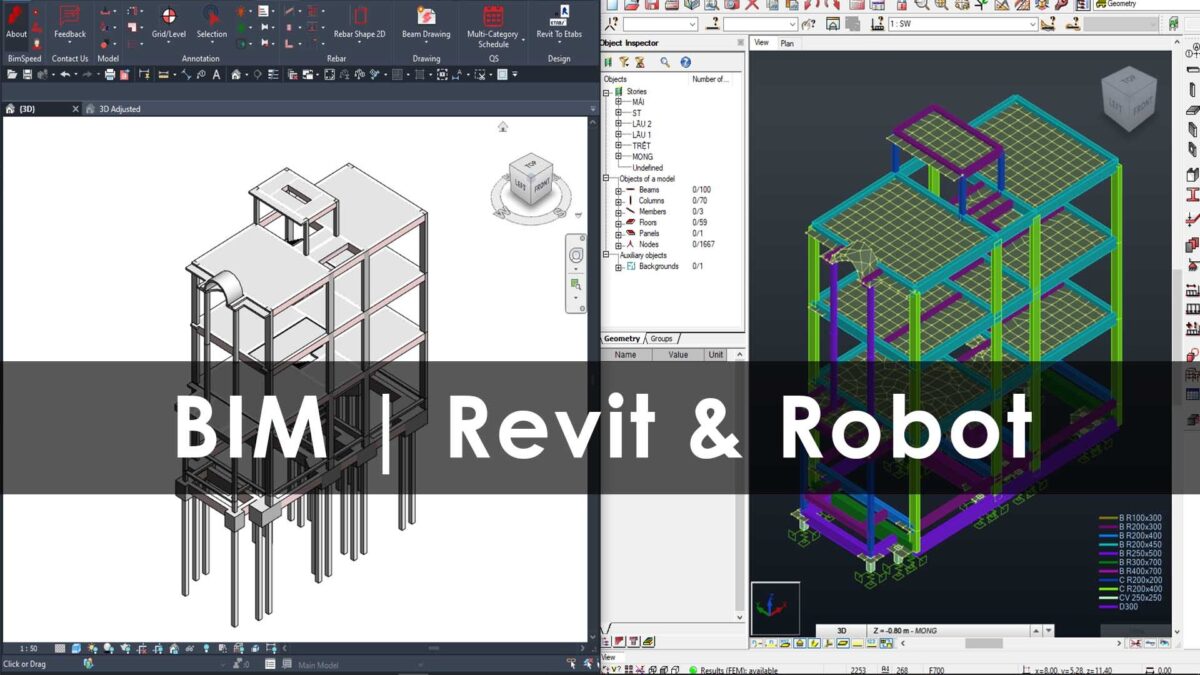Select the Text (A) tool in Revit toolbar
Viewport: 1200px width, 675px height.
pyautogui.click(x=216, y=75)
